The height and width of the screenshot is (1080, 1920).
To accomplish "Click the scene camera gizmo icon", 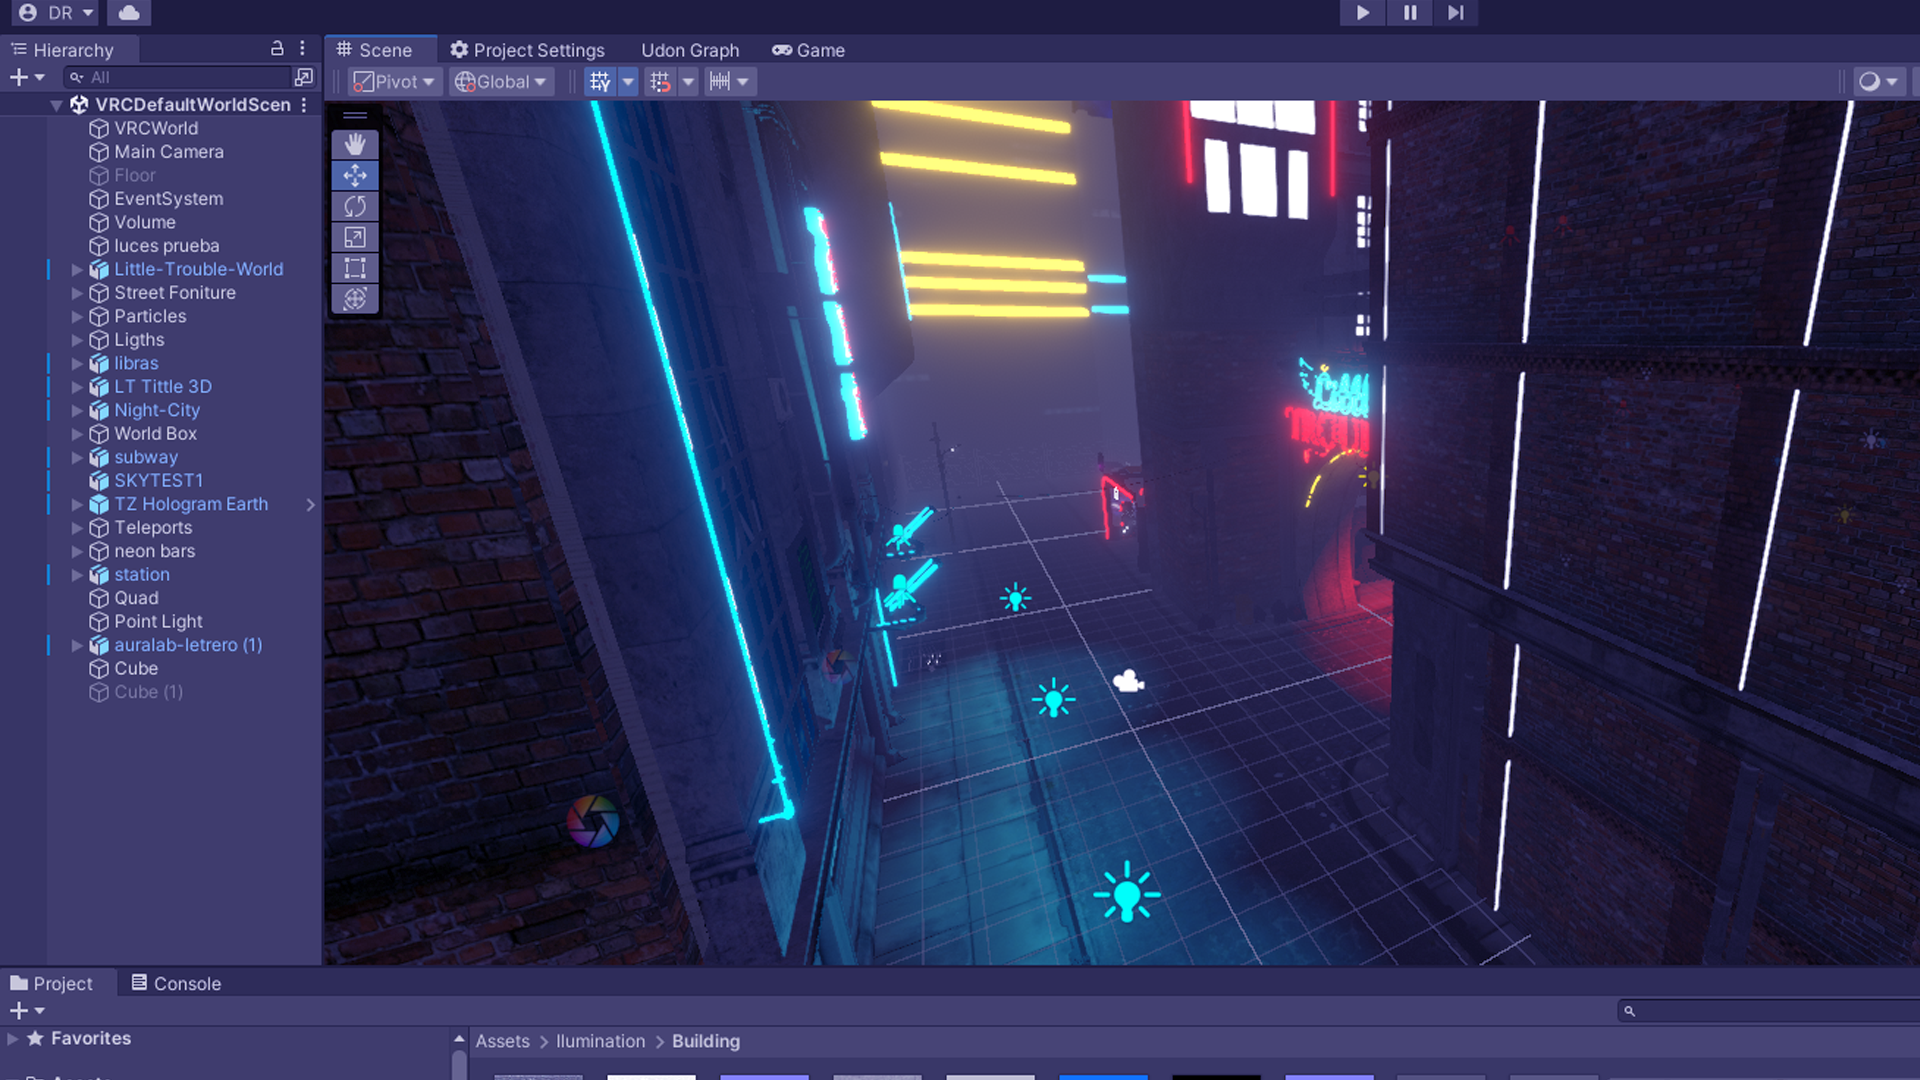I will pos(1129,682).
